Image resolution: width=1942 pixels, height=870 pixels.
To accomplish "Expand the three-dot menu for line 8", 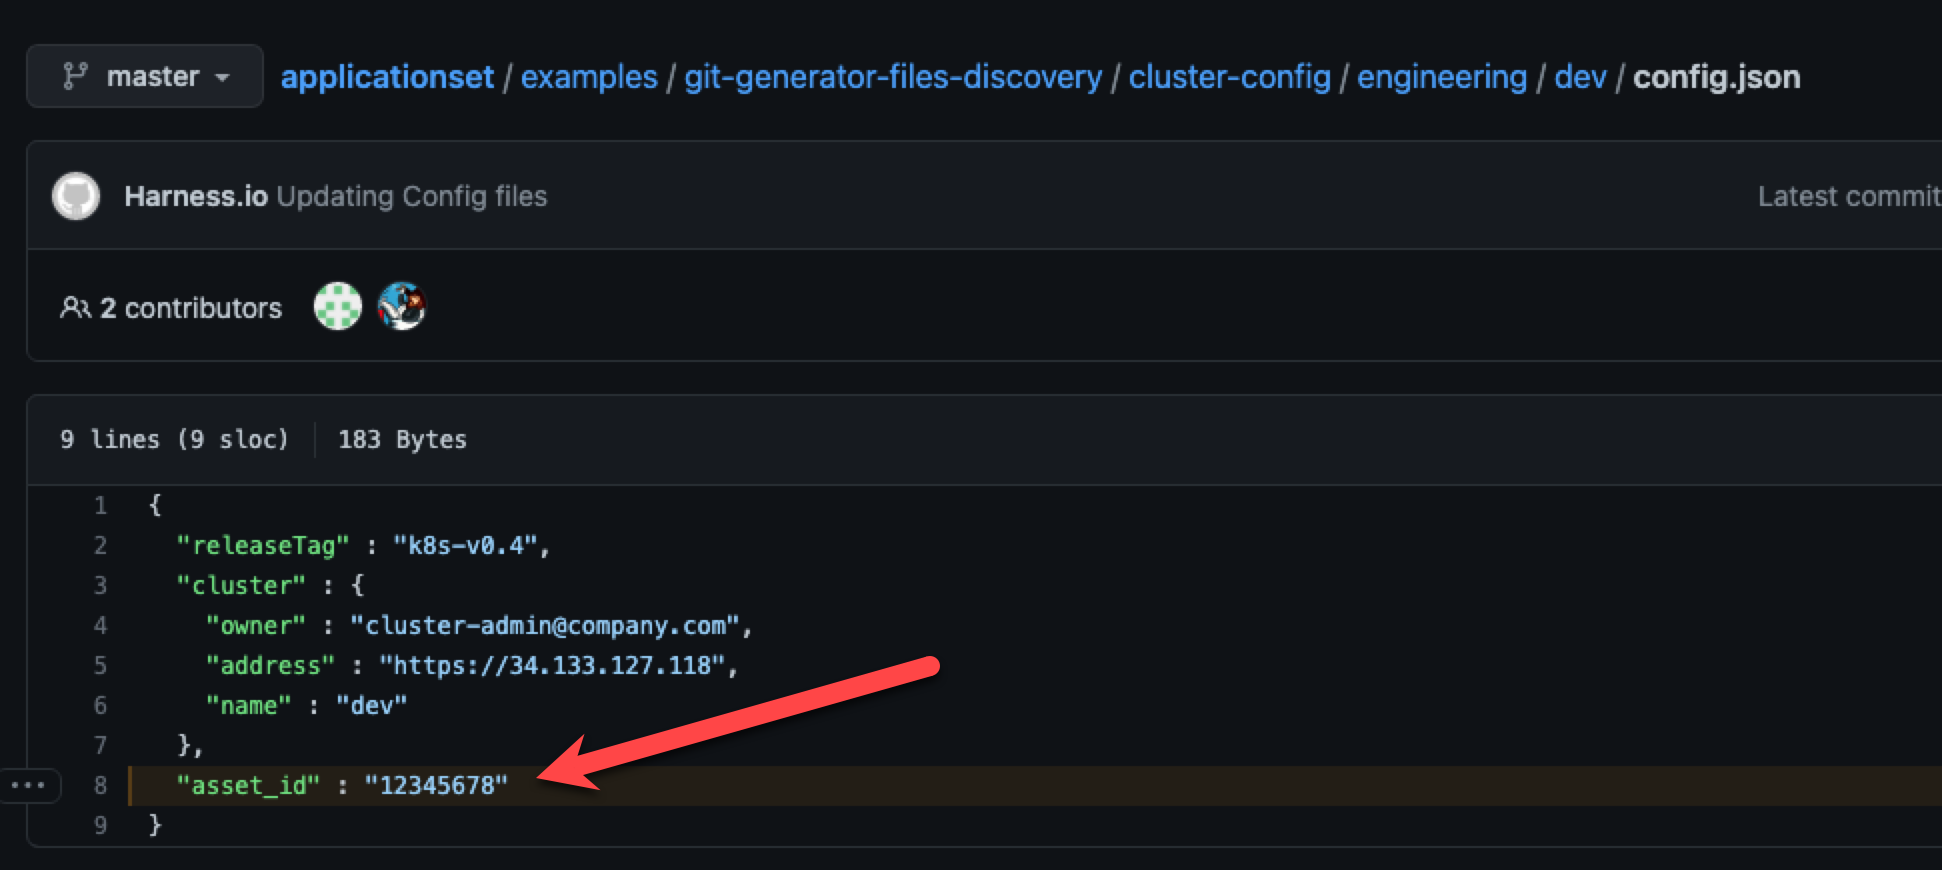I will 28,785.
